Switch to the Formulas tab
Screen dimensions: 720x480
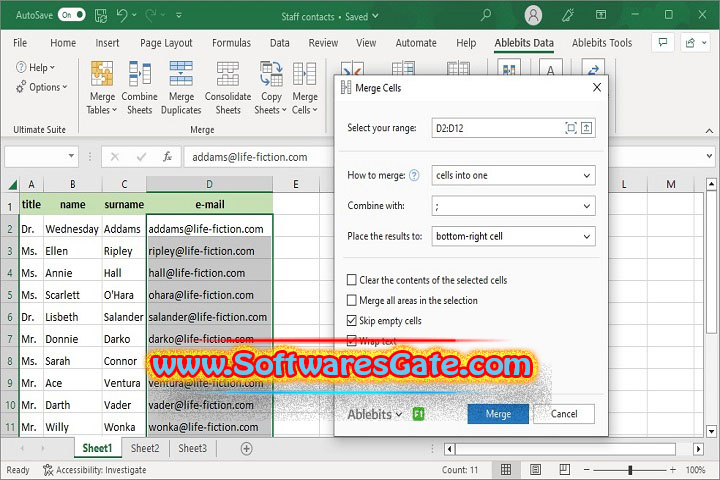pyautogui.click(x=231, y=43)
